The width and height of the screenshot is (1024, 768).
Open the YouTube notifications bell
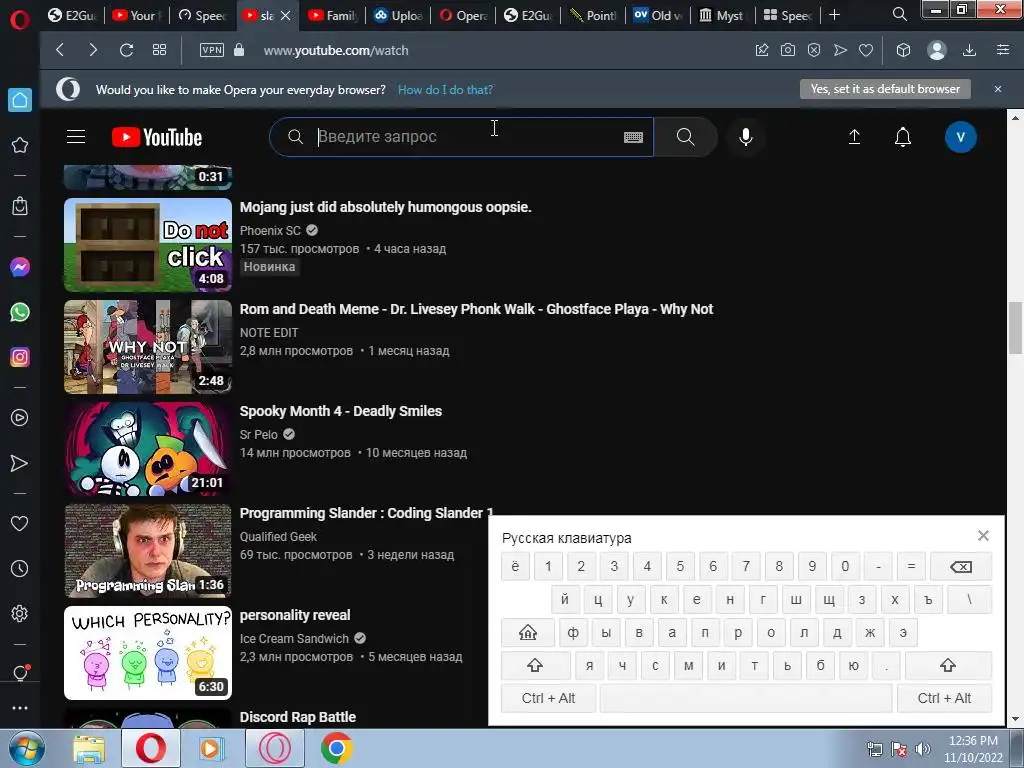[903, 137]
